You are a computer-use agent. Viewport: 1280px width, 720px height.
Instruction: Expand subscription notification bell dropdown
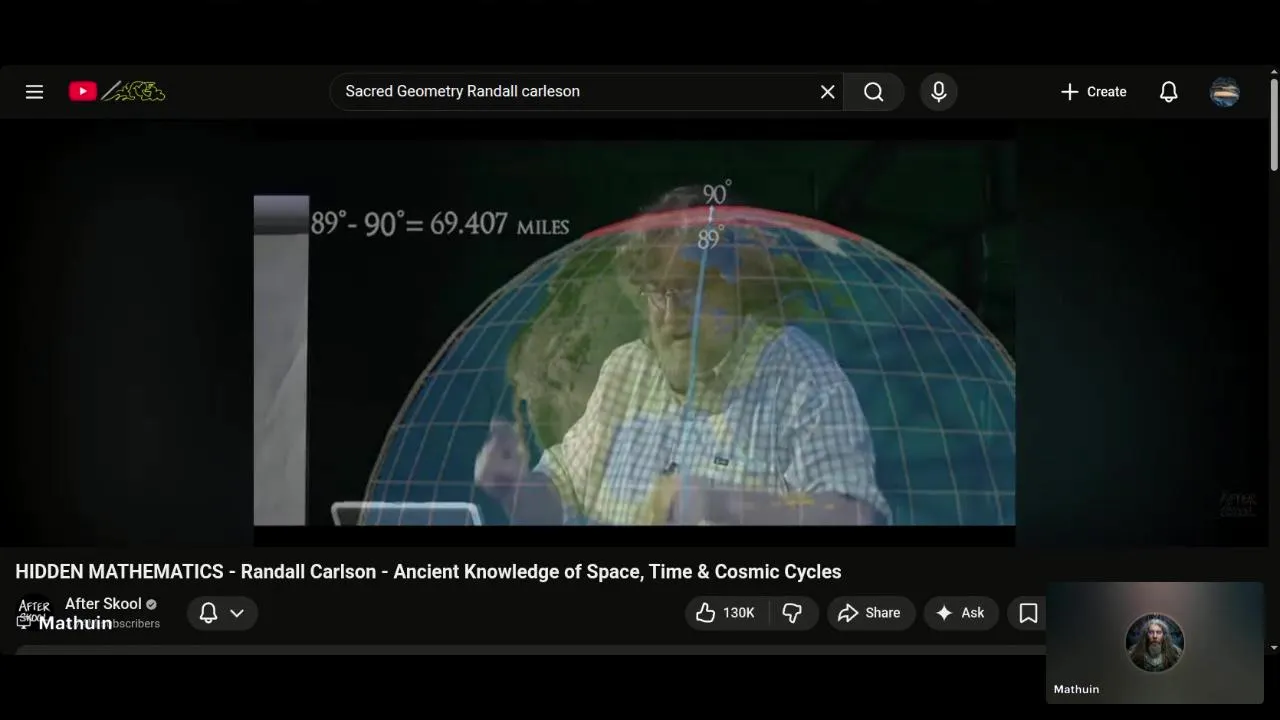pos(222,613)
